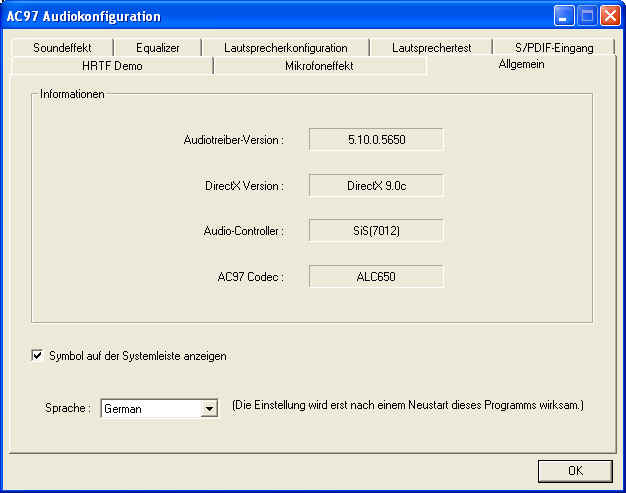This screenshot has height=493, width=626.
Task: Click the SiS(7012) audio controller field
Action: (x=376, y=231)
